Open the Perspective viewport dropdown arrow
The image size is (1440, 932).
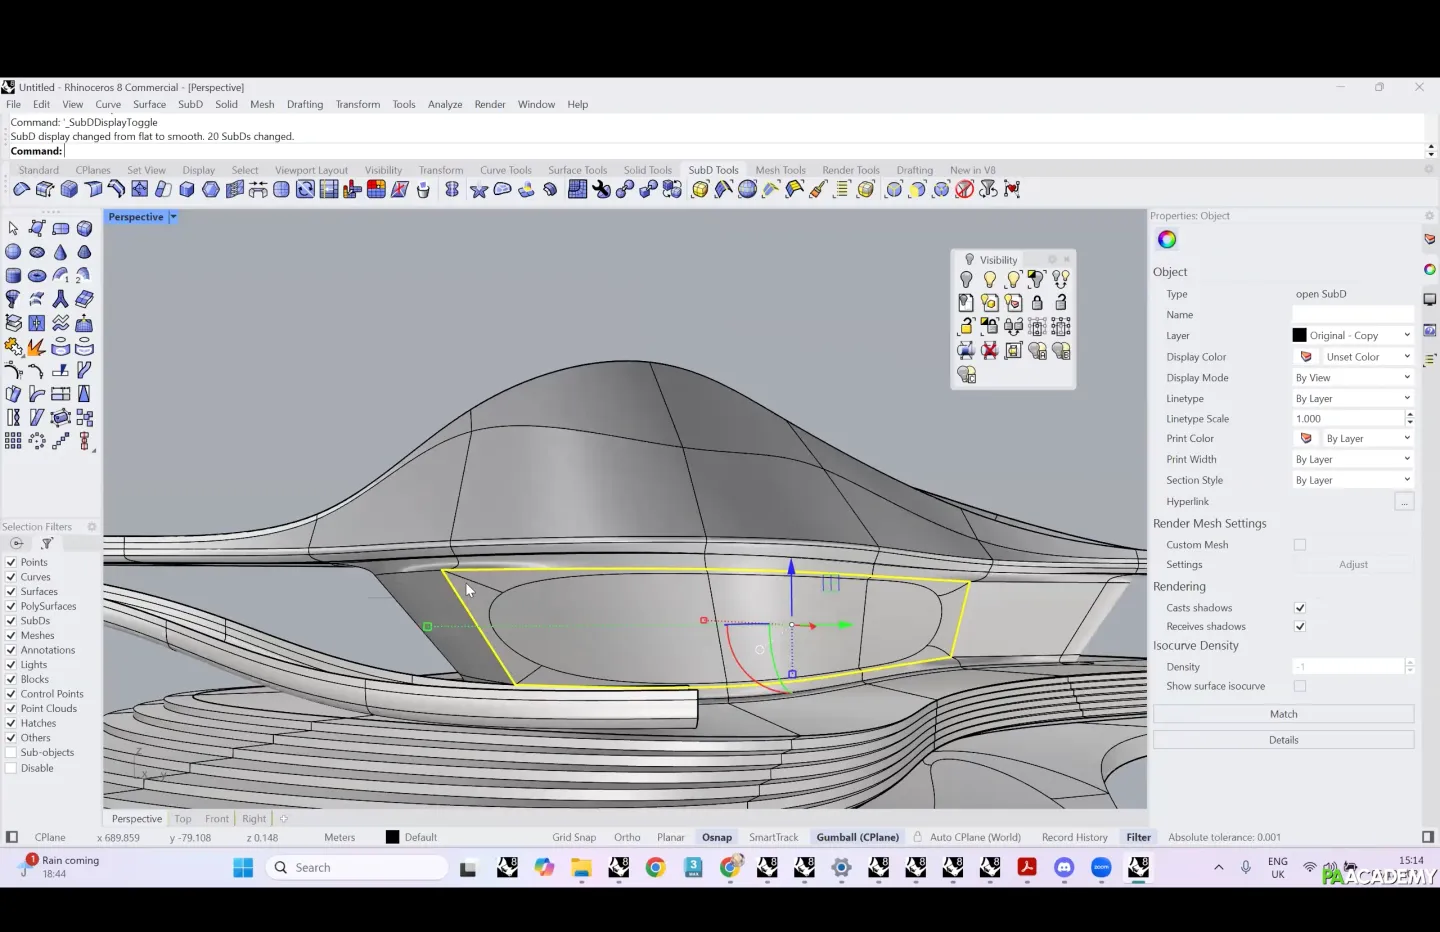tap(173, 217)
